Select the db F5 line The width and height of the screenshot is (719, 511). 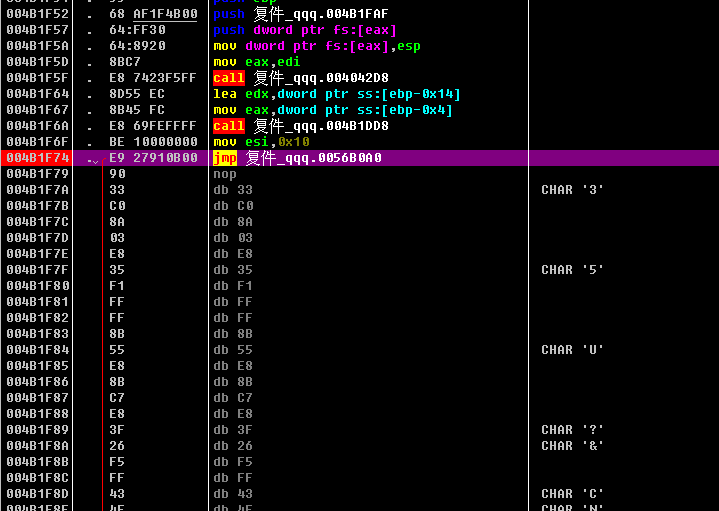(233, 462)
